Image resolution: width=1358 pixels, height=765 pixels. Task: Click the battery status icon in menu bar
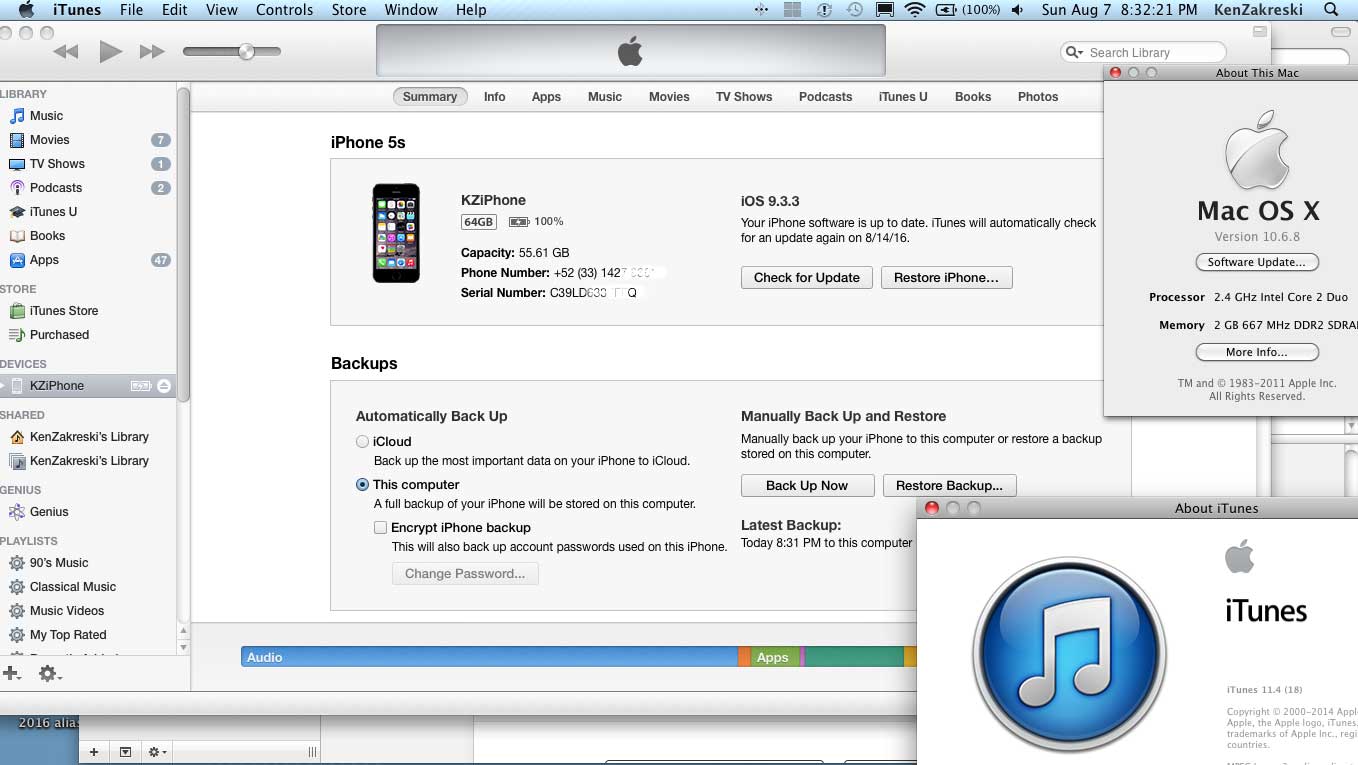tap(945, 10)
